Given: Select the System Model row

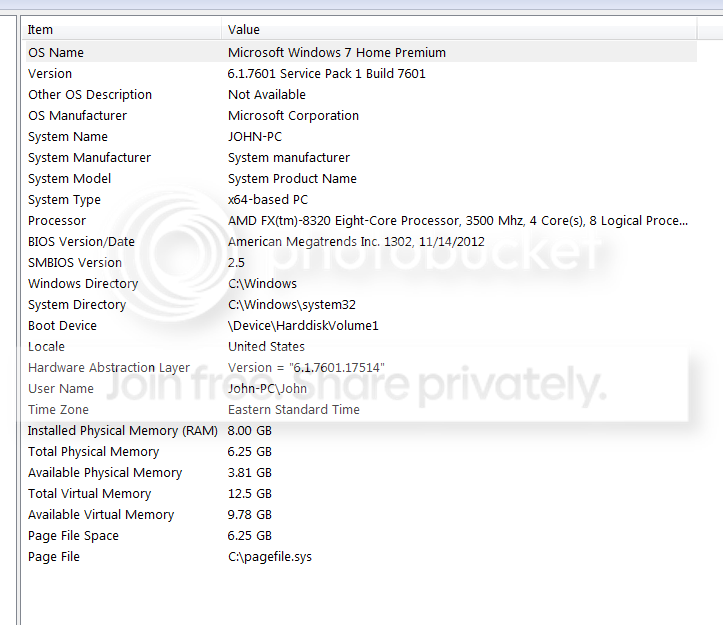Looking at the screenshot, I should point(70,178).
